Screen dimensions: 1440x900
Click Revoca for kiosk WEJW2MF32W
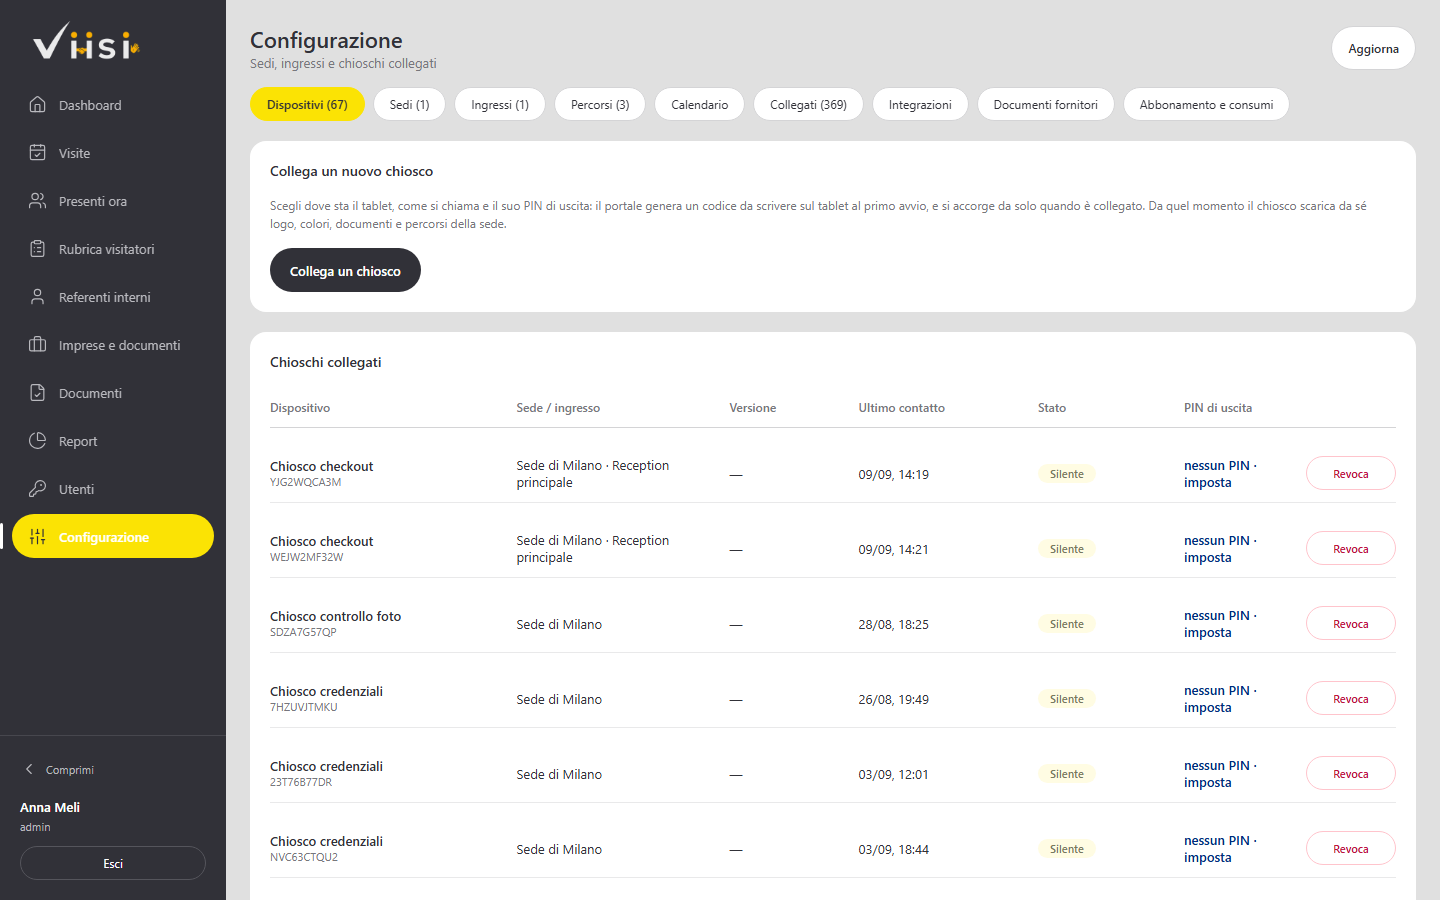tap(1350, 548)
